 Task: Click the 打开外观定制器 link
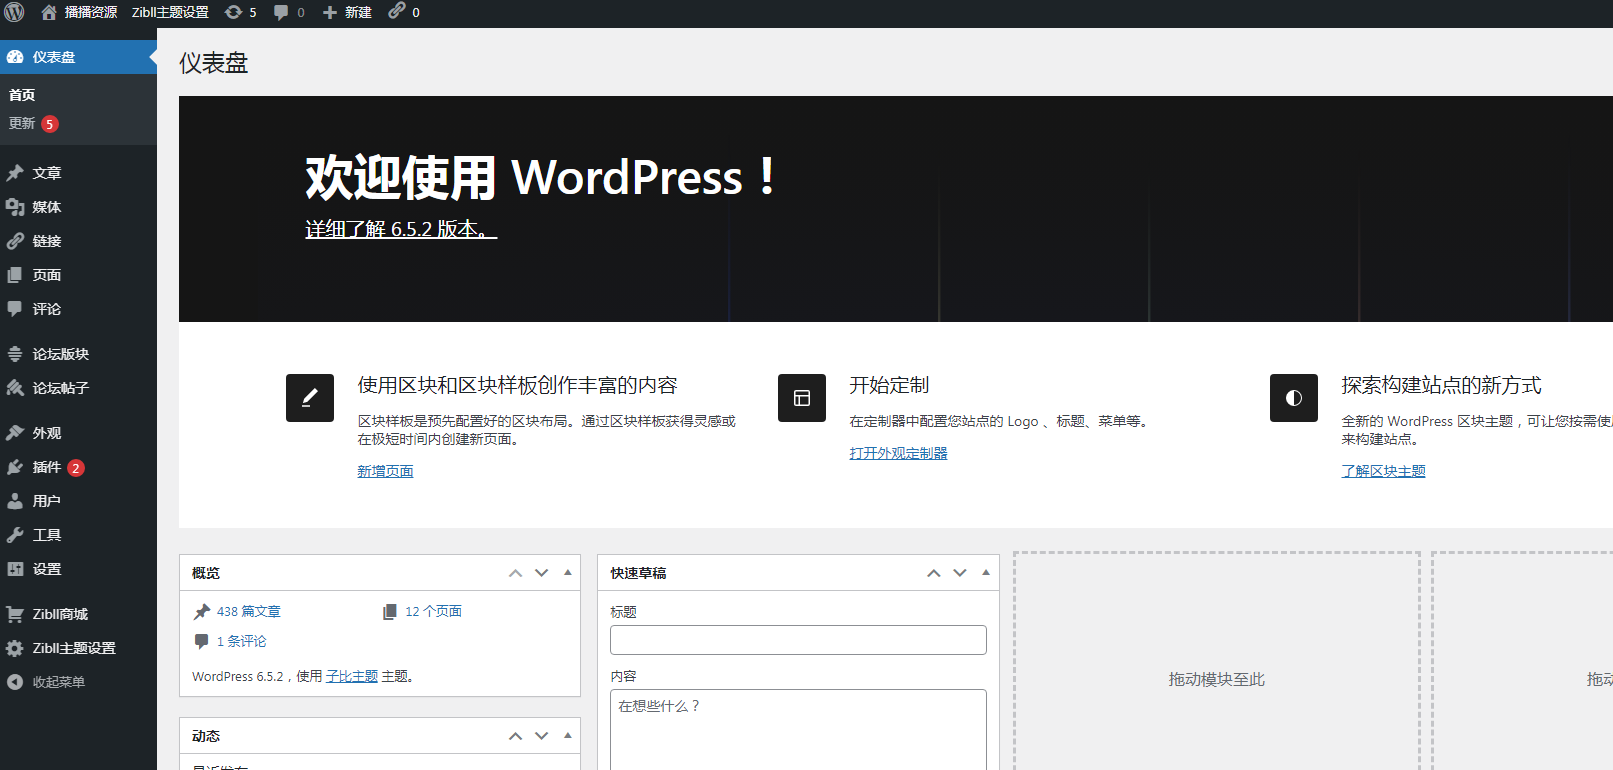(x=898, y=453)
